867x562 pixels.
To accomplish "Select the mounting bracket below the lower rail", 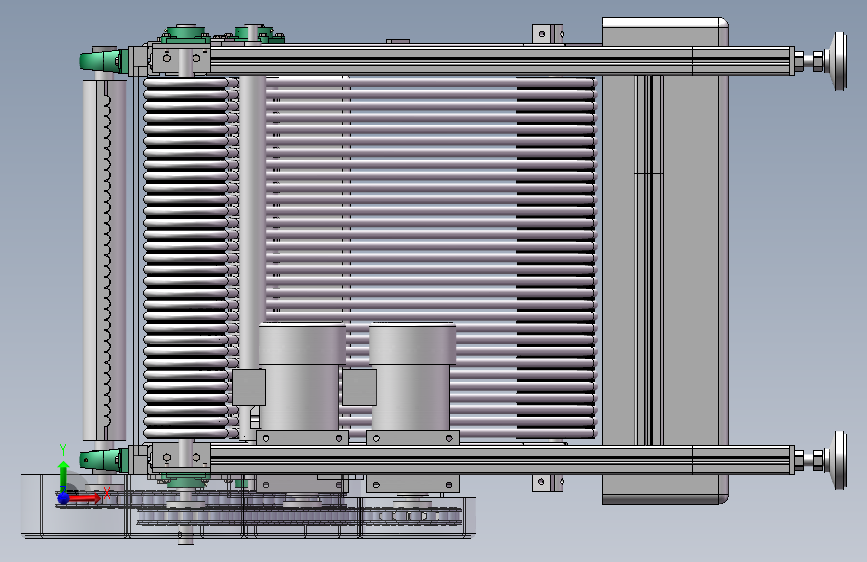I will click(x=547, y=483).
